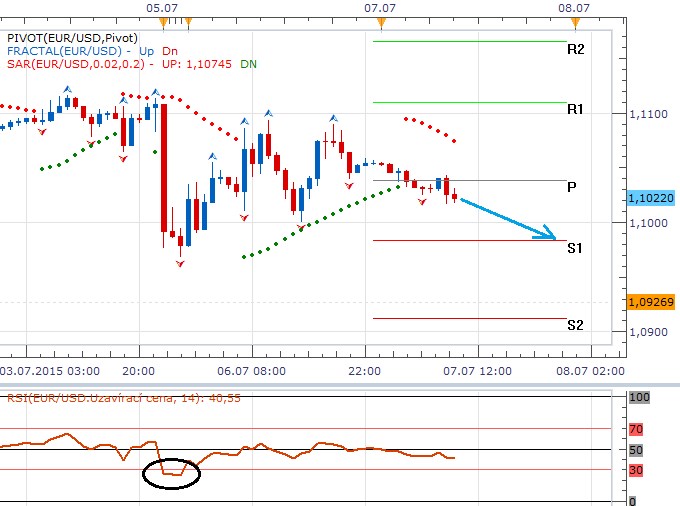Click the orange 1,09269 price tag
Viewport: 680px width, 506px height.
(652, 301)
